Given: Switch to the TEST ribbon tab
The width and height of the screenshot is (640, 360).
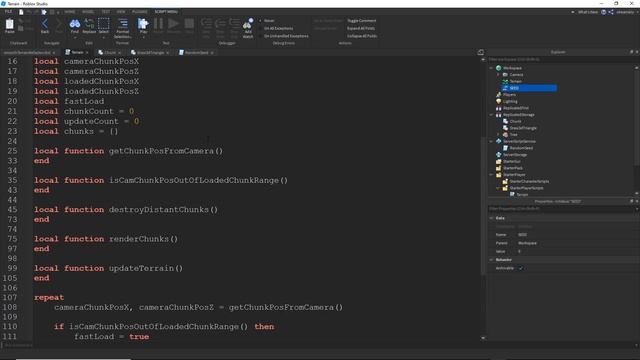Looking at the screenshot, I should click(x=105, y=12).
